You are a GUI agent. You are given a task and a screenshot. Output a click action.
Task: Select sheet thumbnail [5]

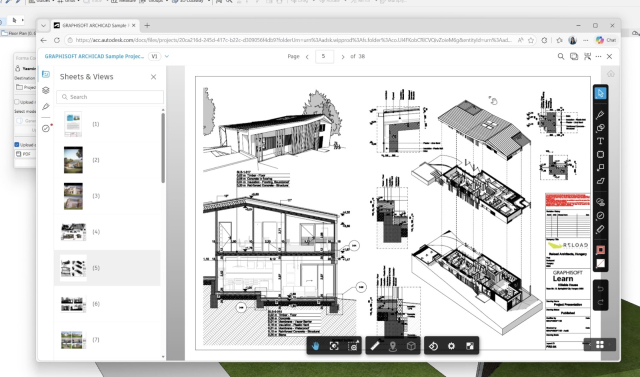pyautogui.click(x=73, y=268)
